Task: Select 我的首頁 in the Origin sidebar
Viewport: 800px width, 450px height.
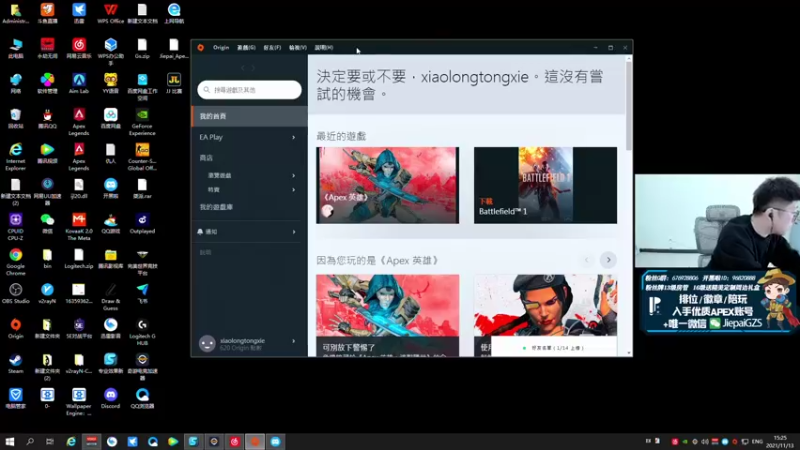Action: 249,116
